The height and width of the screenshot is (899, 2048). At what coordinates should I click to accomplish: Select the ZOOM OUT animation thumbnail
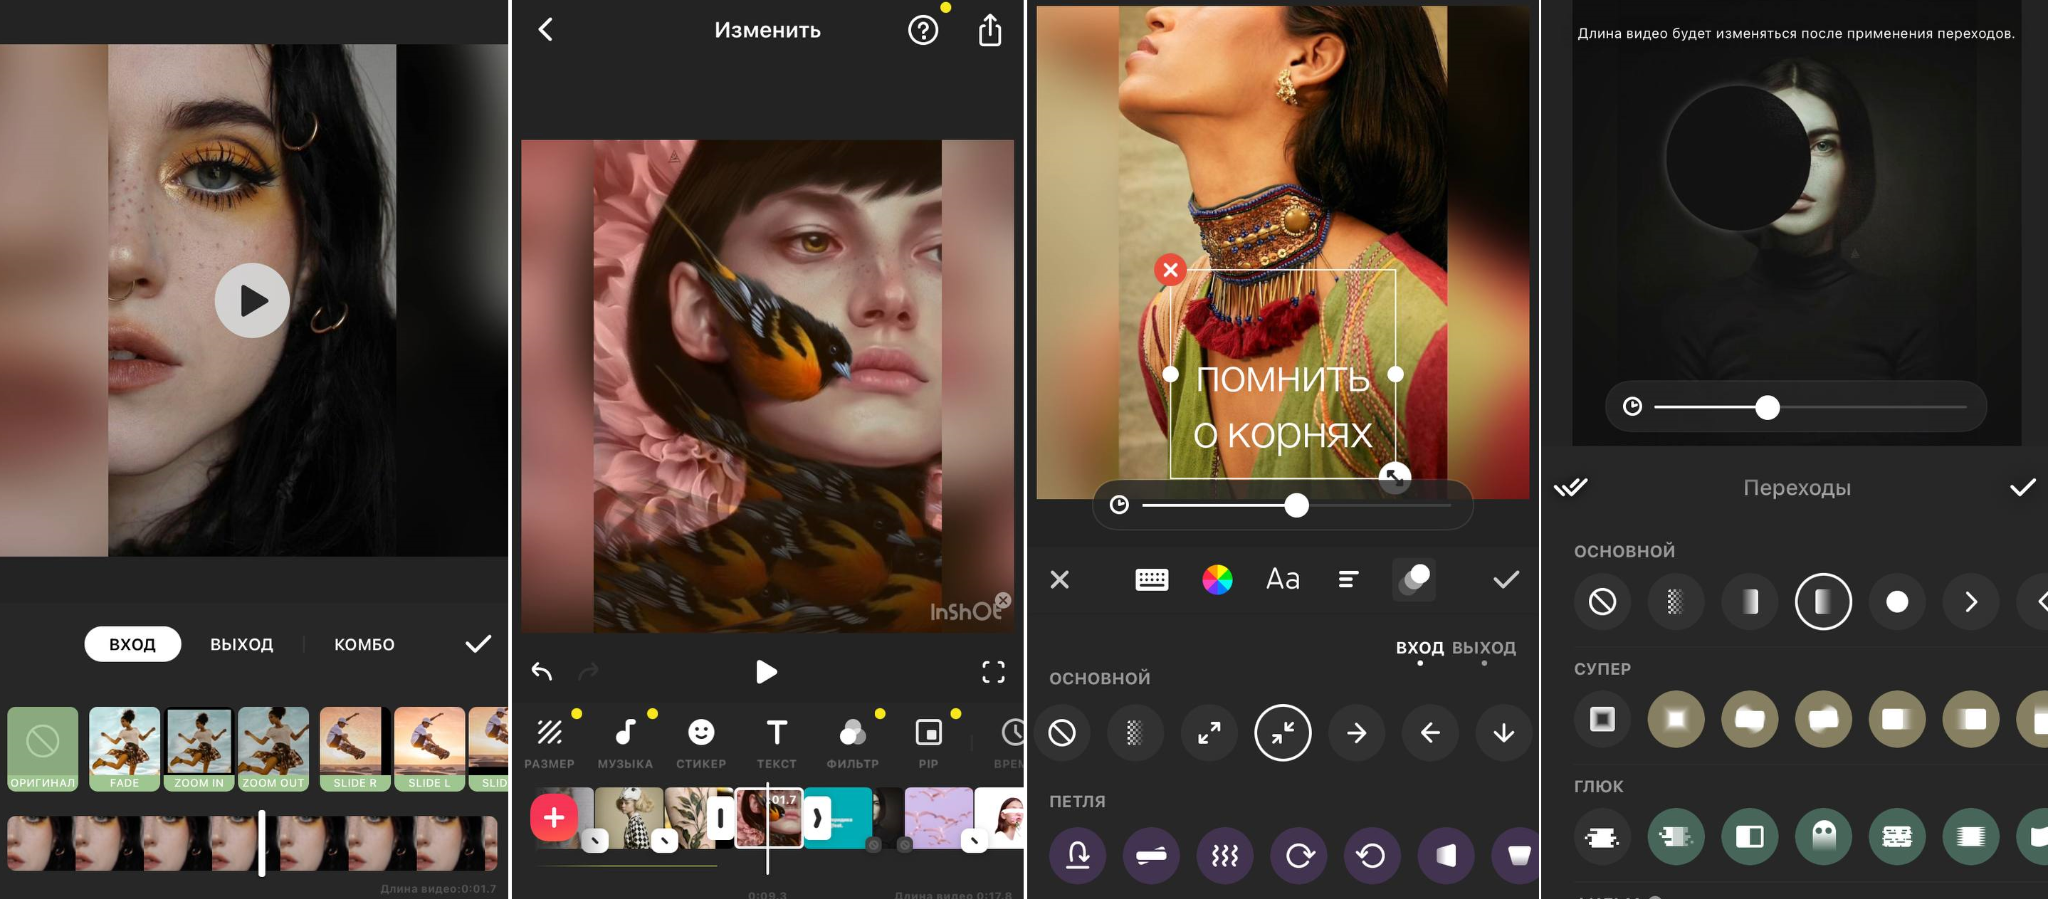[x=273, y=749]
